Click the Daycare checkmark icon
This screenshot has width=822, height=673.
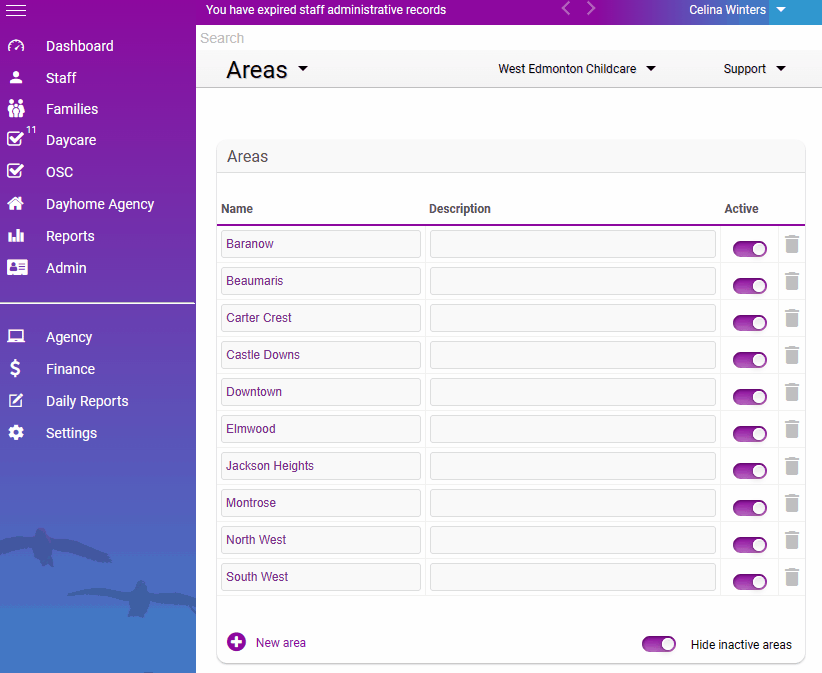(15, 139)
